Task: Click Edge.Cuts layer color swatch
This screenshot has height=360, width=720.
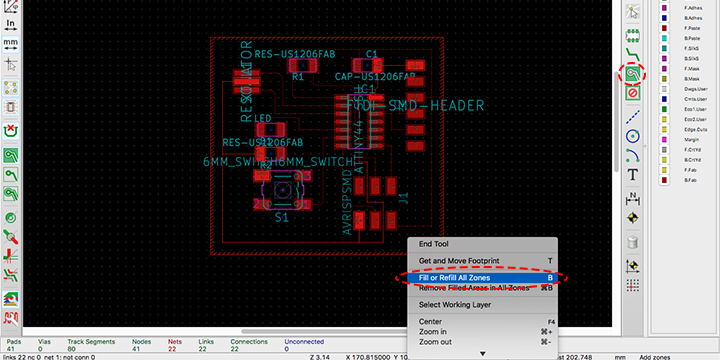Action: click(664, 129)
